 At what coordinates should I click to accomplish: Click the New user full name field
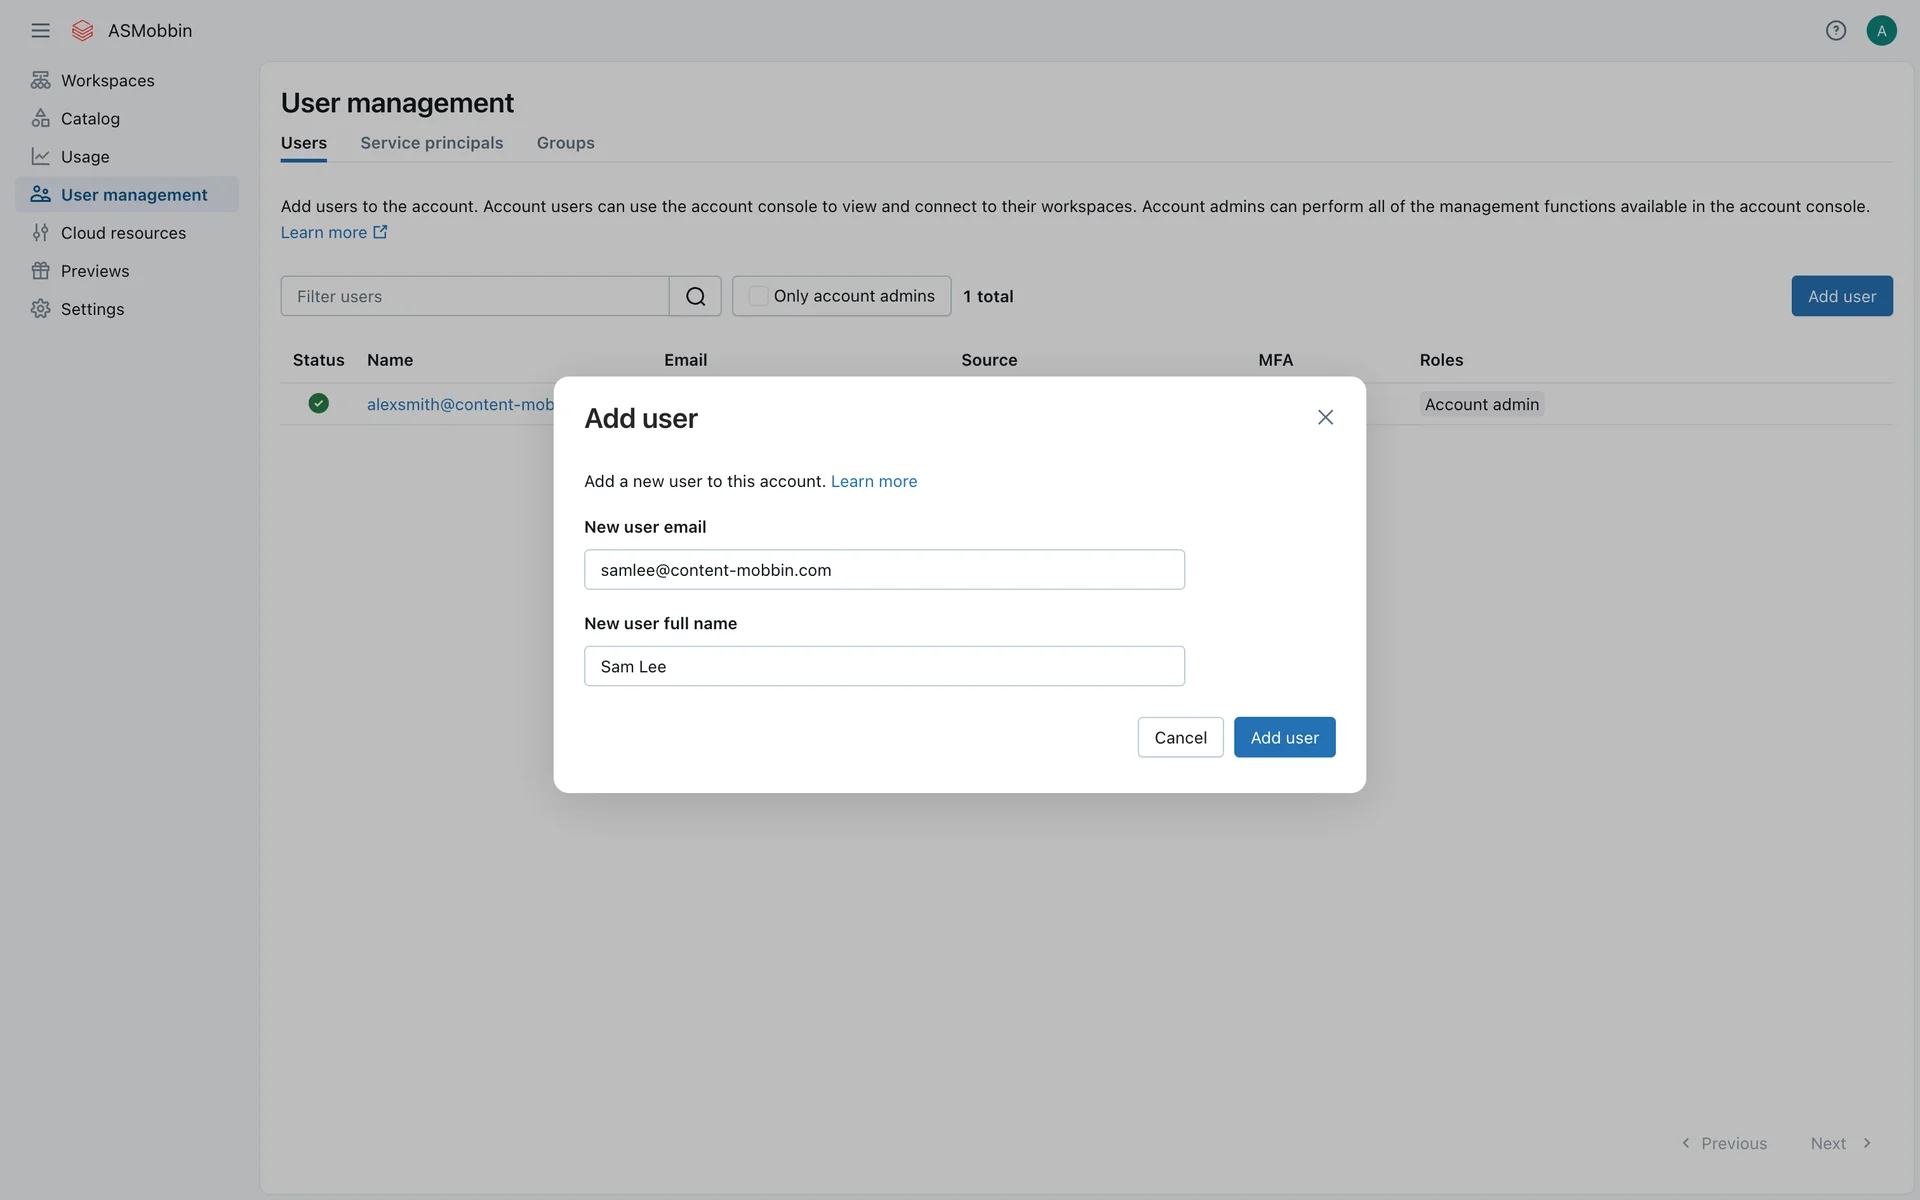pos(884,666)
